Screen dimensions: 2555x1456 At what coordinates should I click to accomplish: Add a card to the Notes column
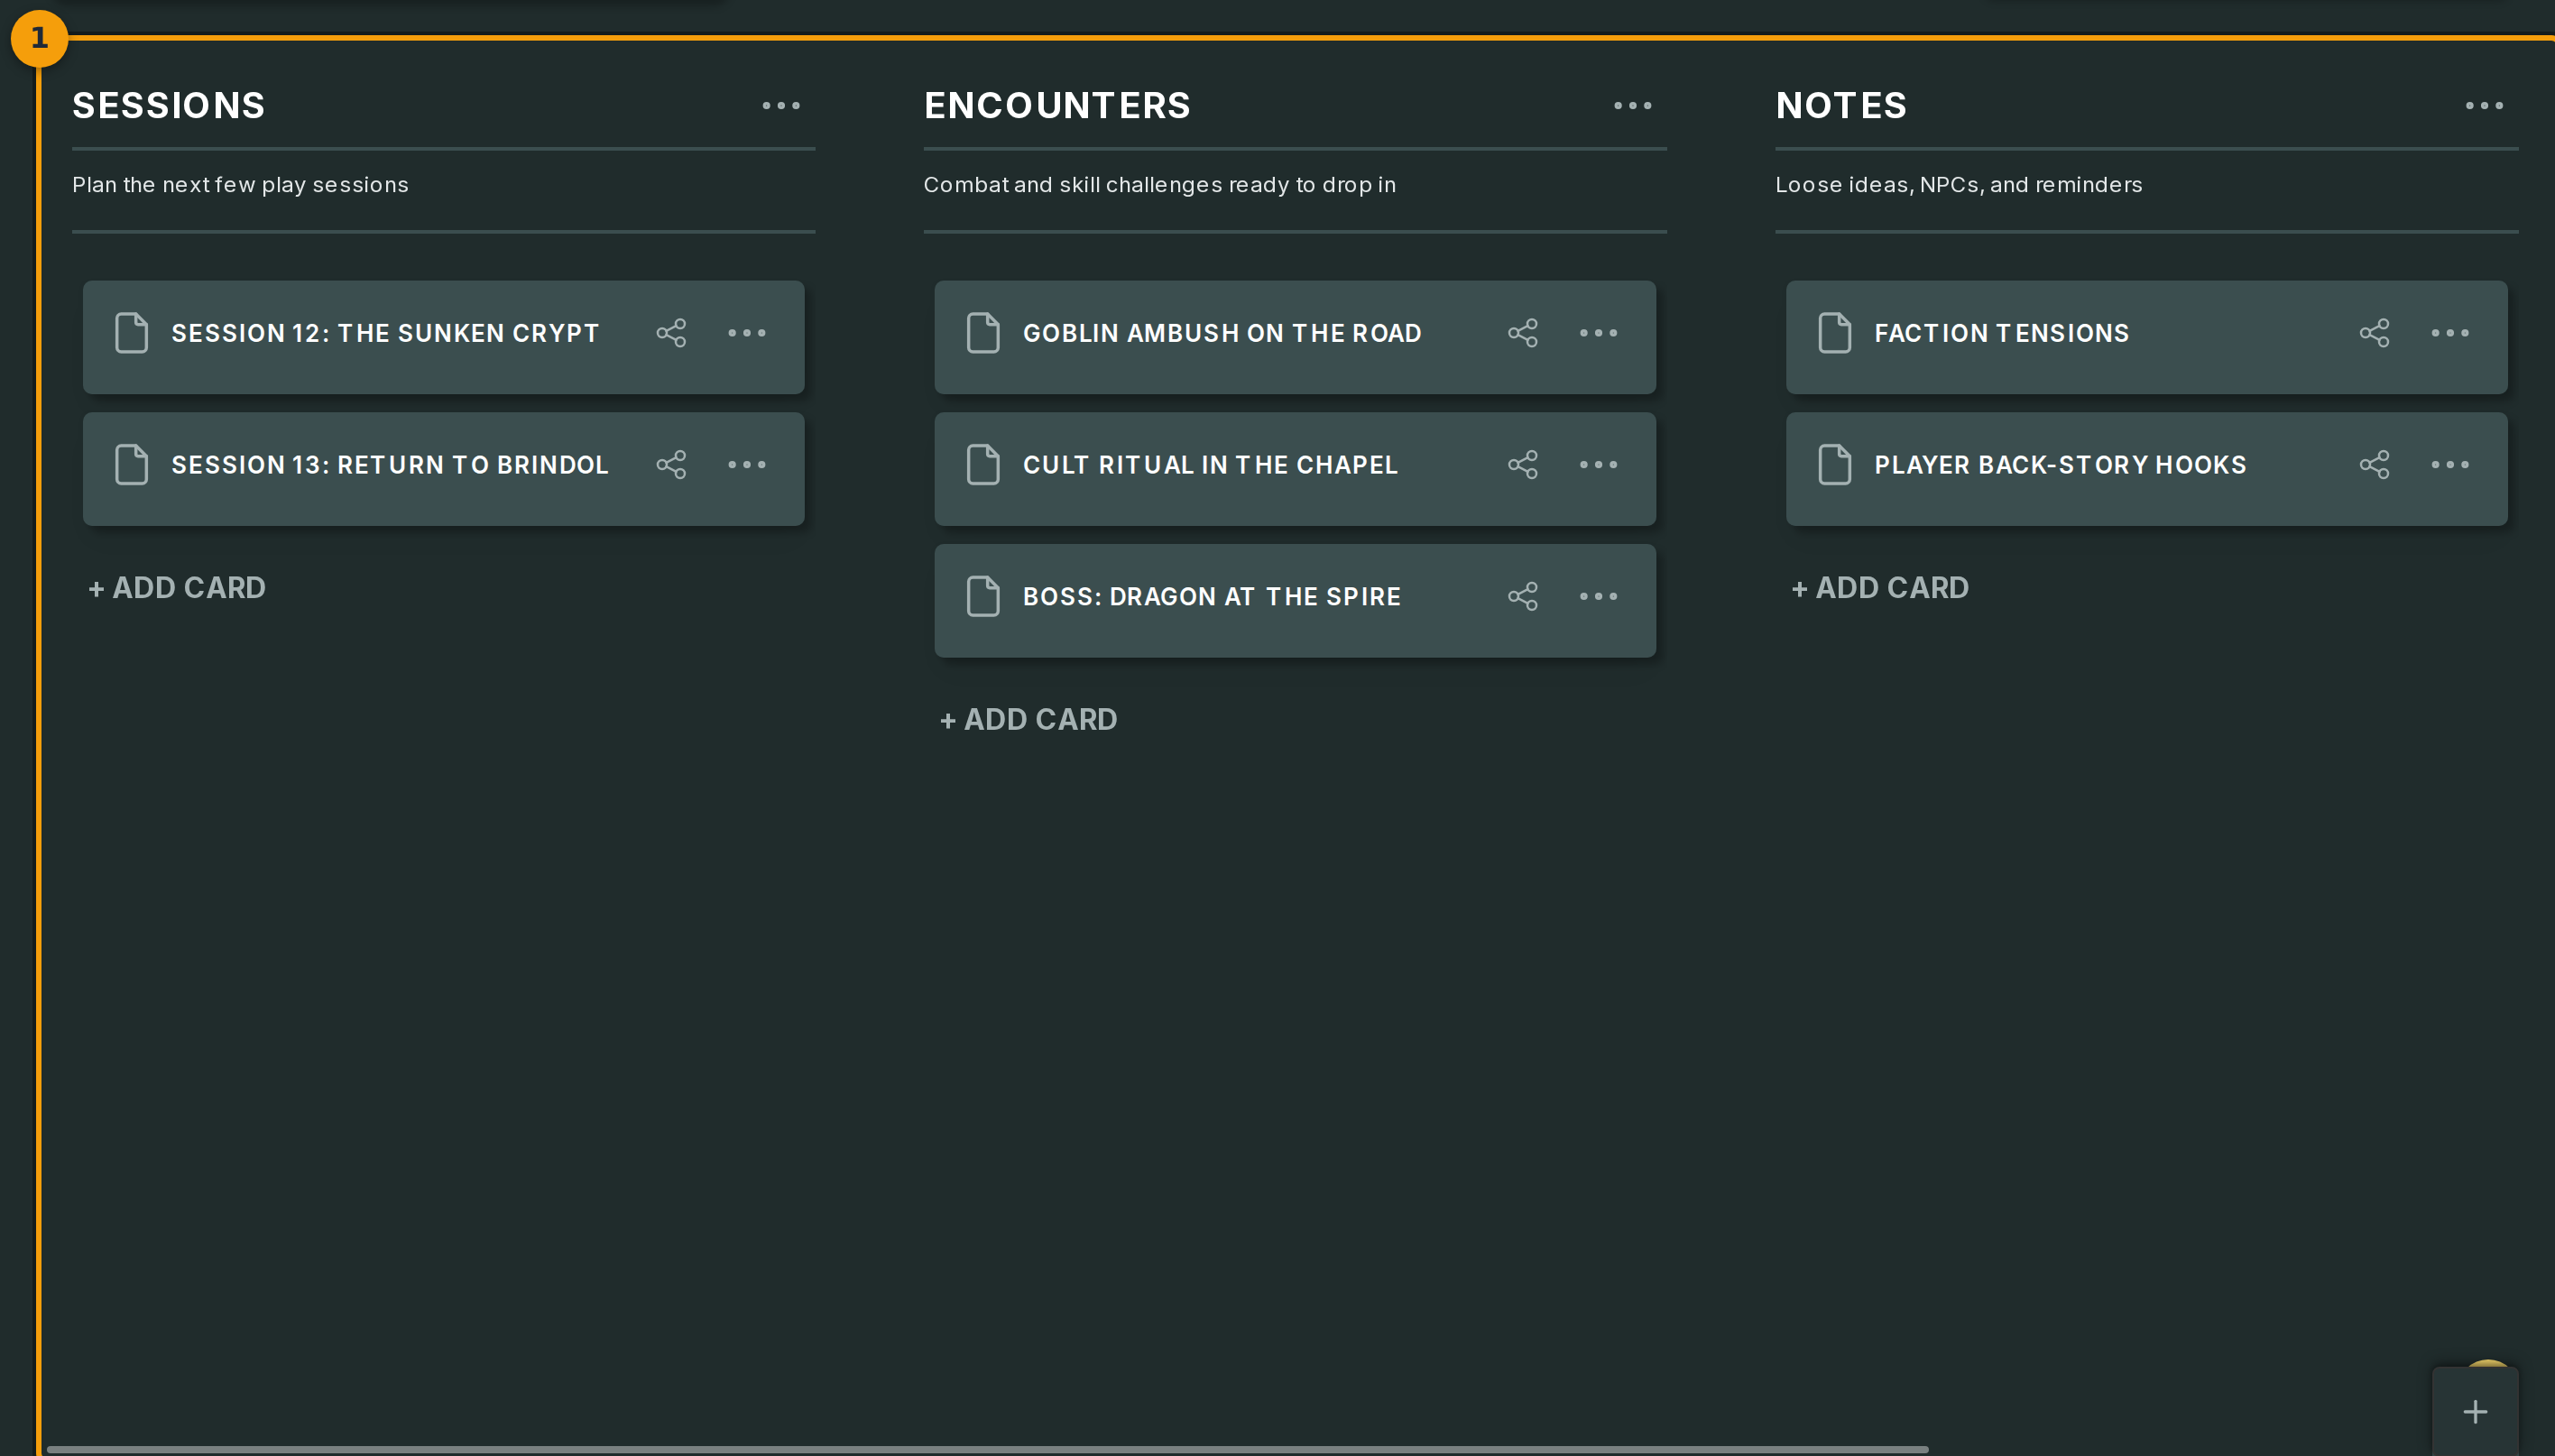coord(1880,588)
